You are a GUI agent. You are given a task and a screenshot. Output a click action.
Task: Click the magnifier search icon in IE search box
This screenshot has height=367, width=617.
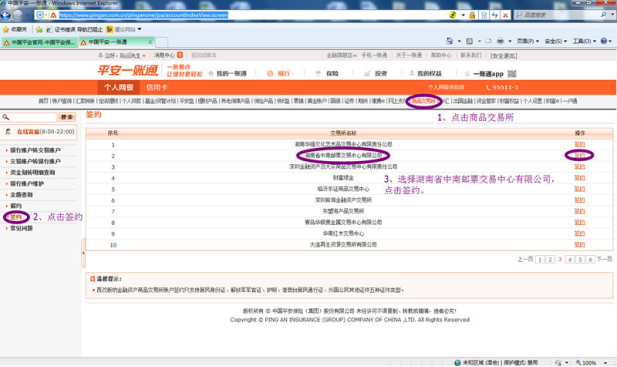click(x=603, y=15)
